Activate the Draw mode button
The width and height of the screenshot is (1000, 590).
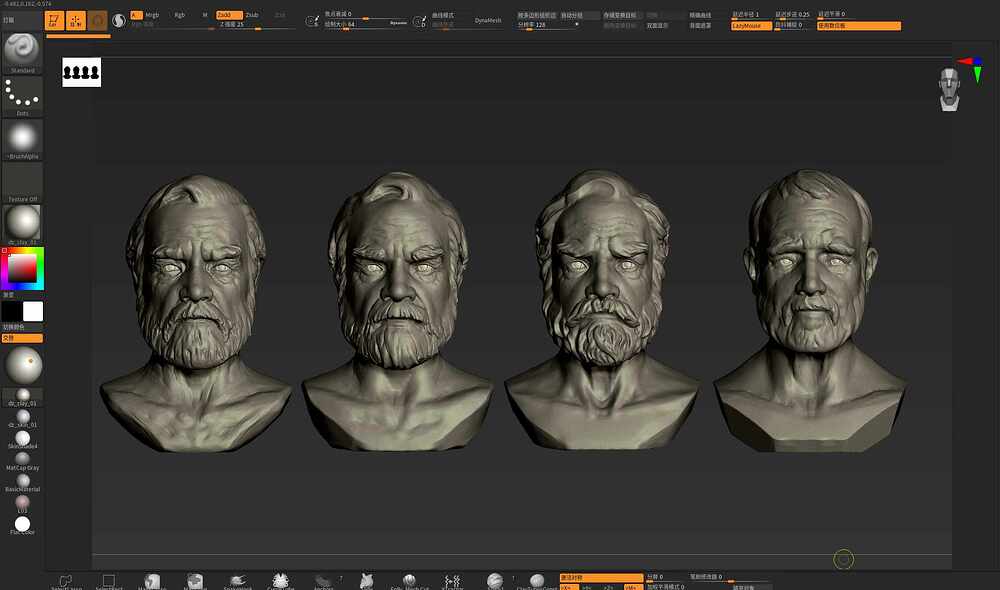coord(76,21)
